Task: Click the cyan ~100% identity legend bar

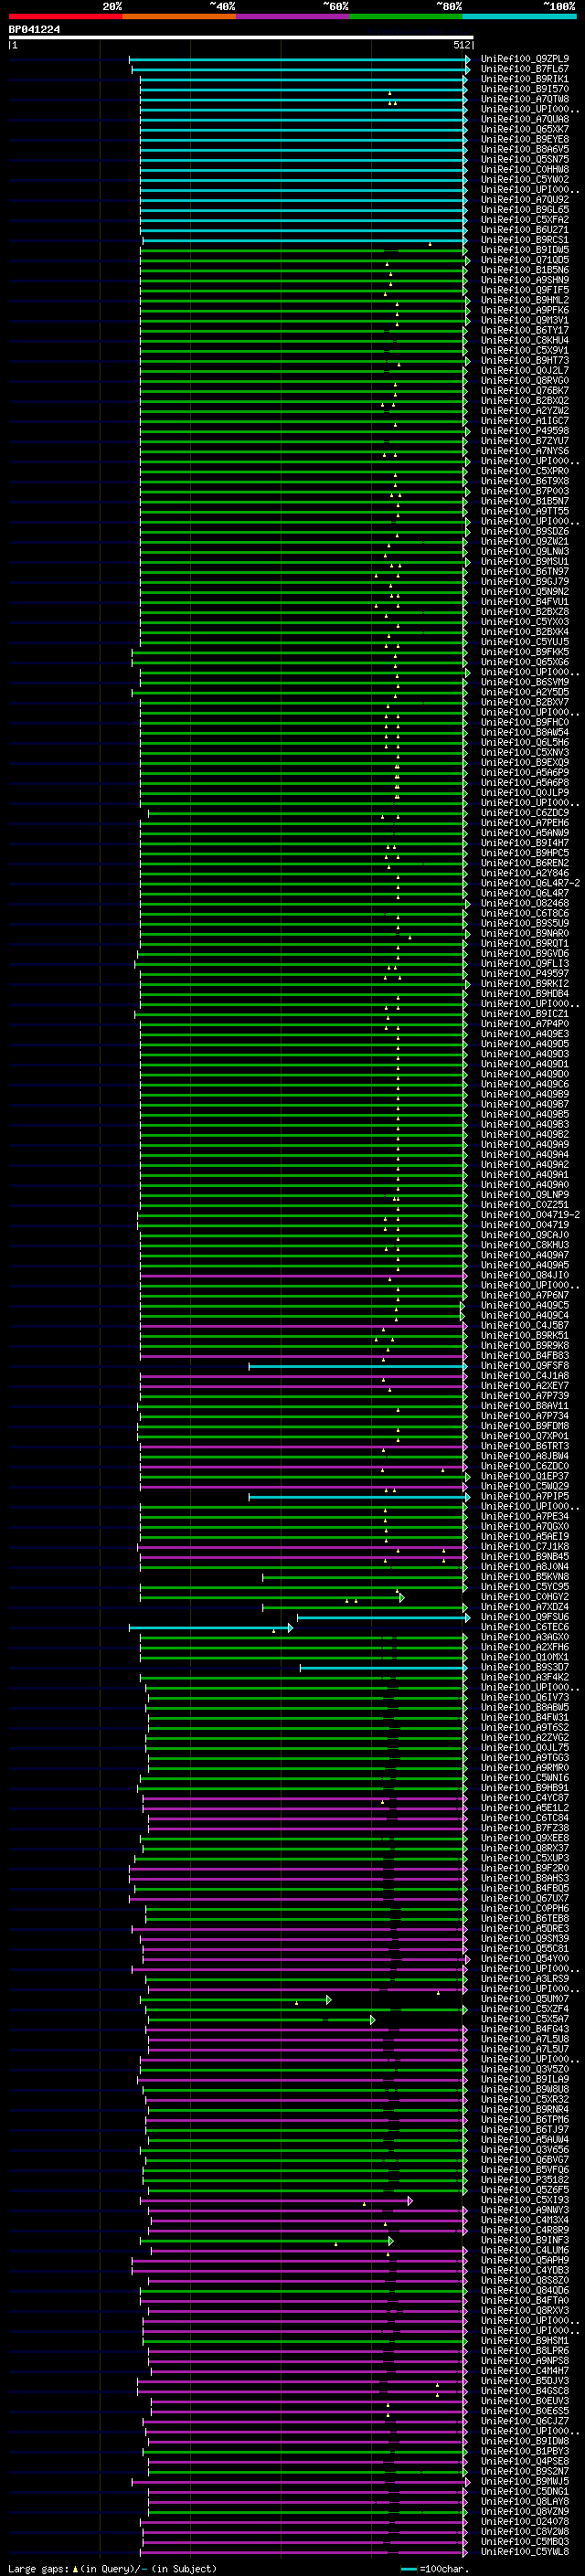Action: pyautogui.click(x=519, y=16)
